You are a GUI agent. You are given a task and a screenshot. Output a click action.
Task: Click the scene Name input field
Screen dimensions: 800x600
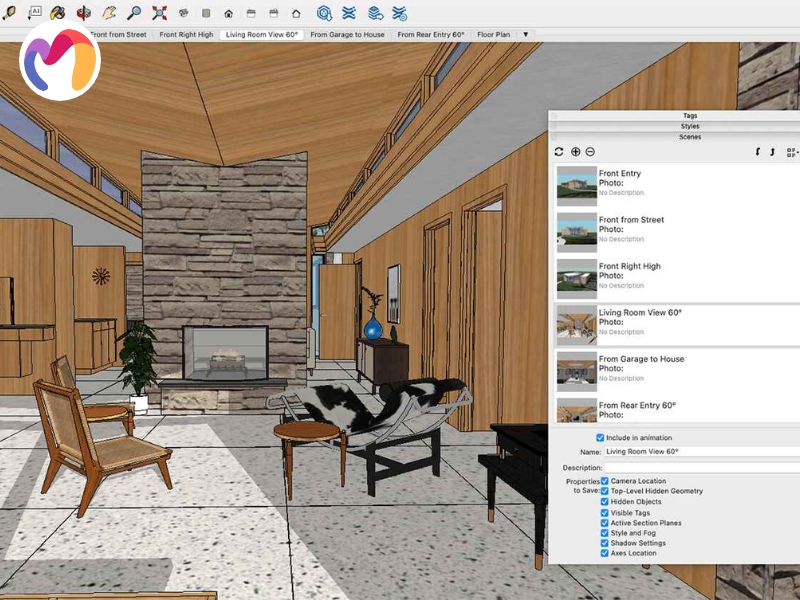point(702,452)
